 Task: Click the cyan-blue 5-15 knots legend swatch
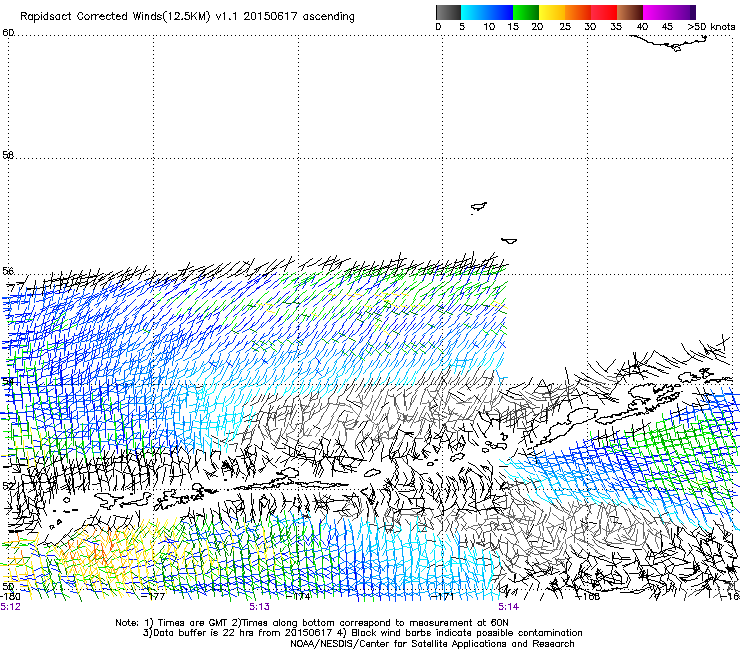[487, 12]
